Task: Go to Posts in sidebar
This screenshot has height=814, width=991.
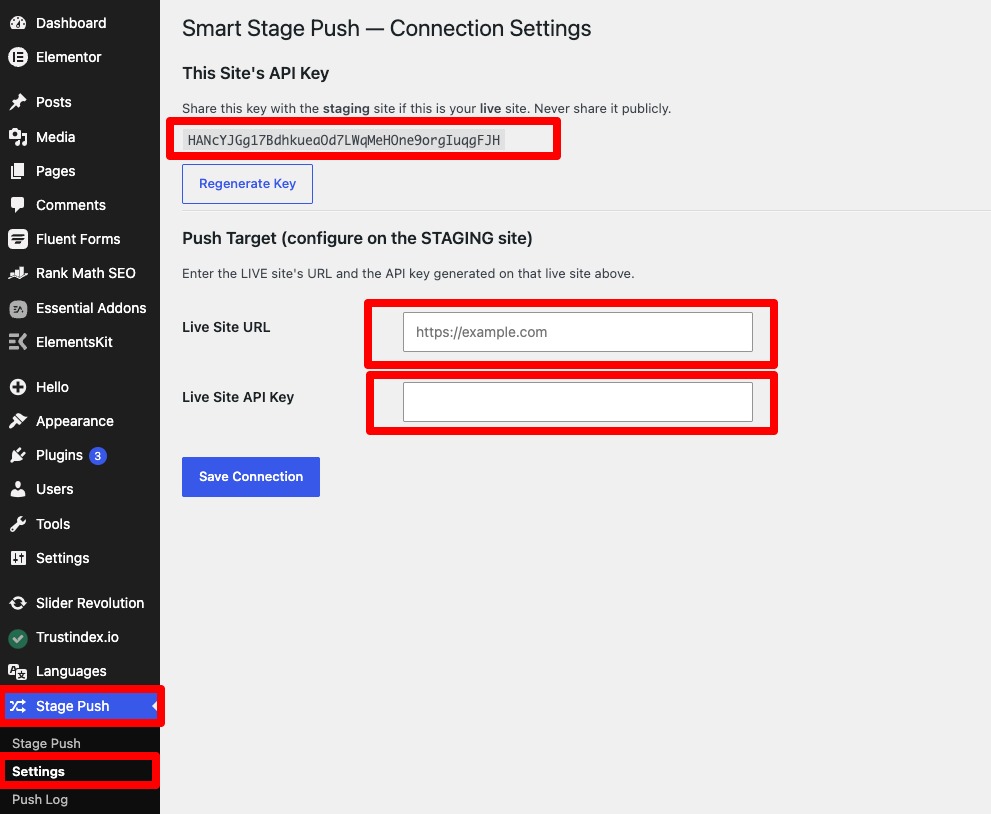Action: coord(54,102)
